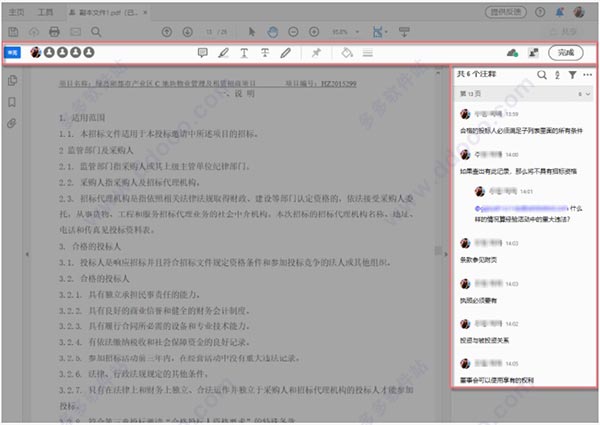Click the cloud sync status icon

click(512, 53)
